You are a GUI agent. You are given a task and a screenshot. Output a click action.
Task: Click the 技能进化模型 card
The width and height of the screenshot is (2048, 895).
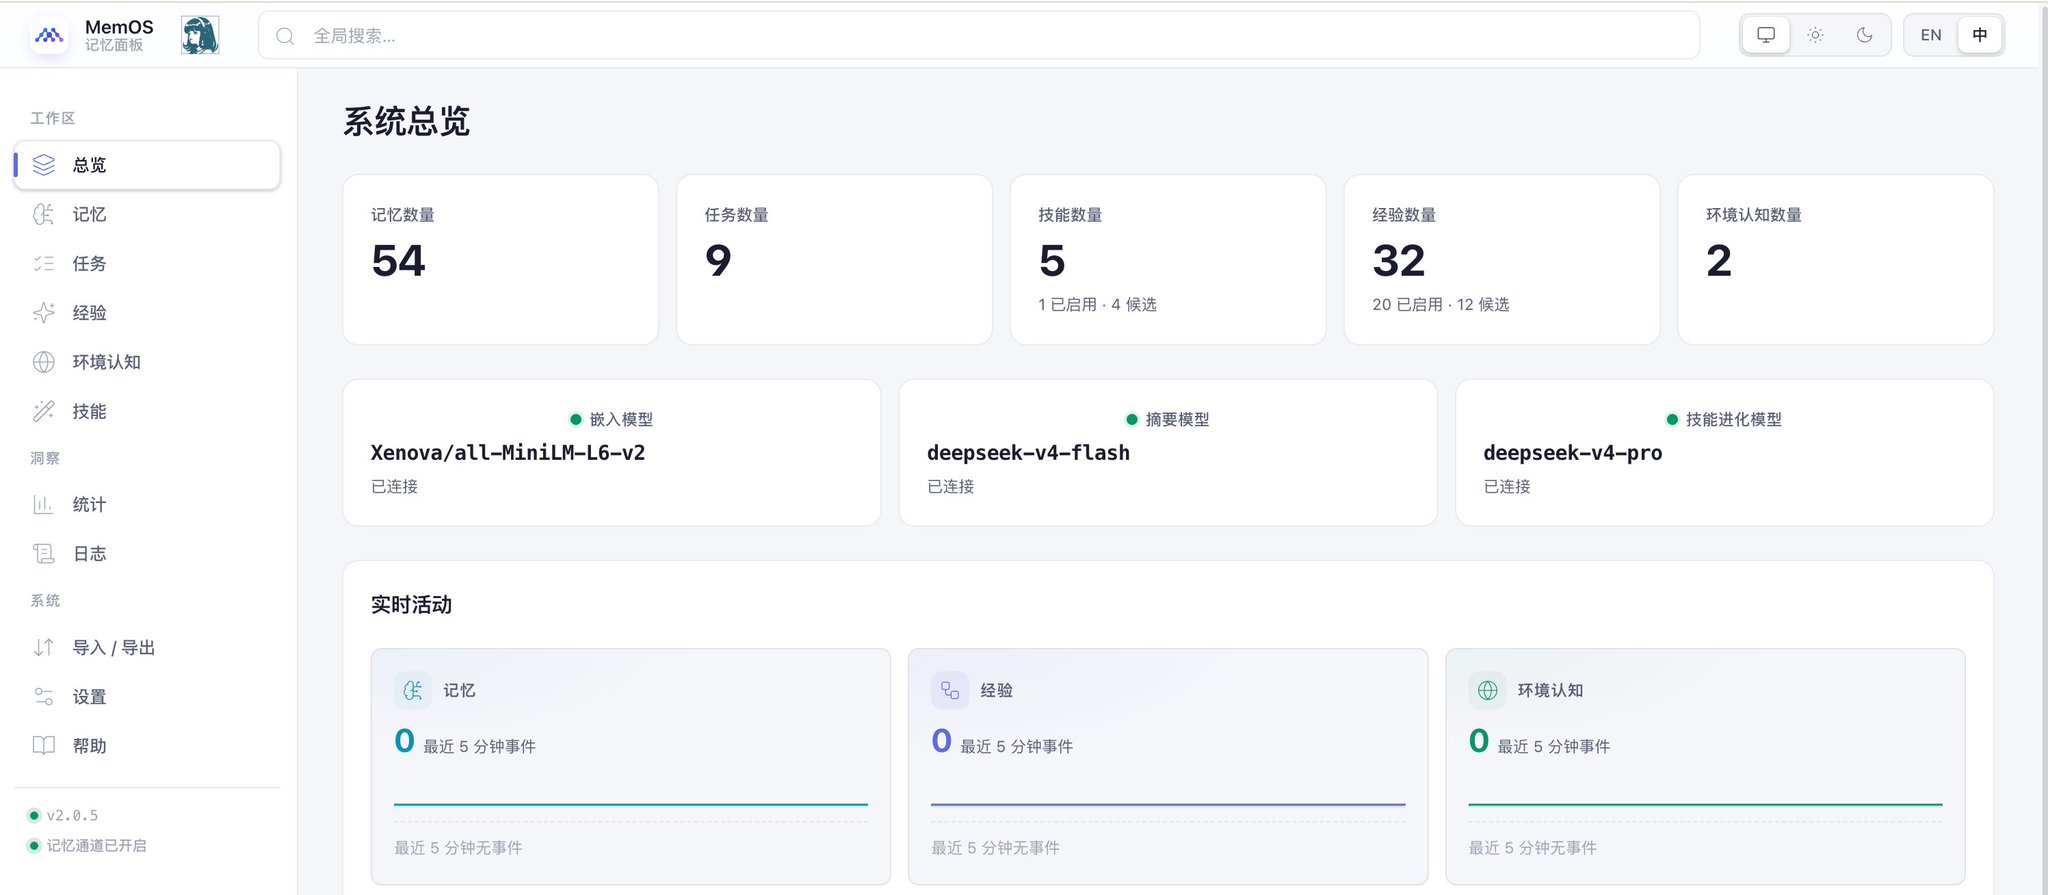click(x=1724, y=452)
